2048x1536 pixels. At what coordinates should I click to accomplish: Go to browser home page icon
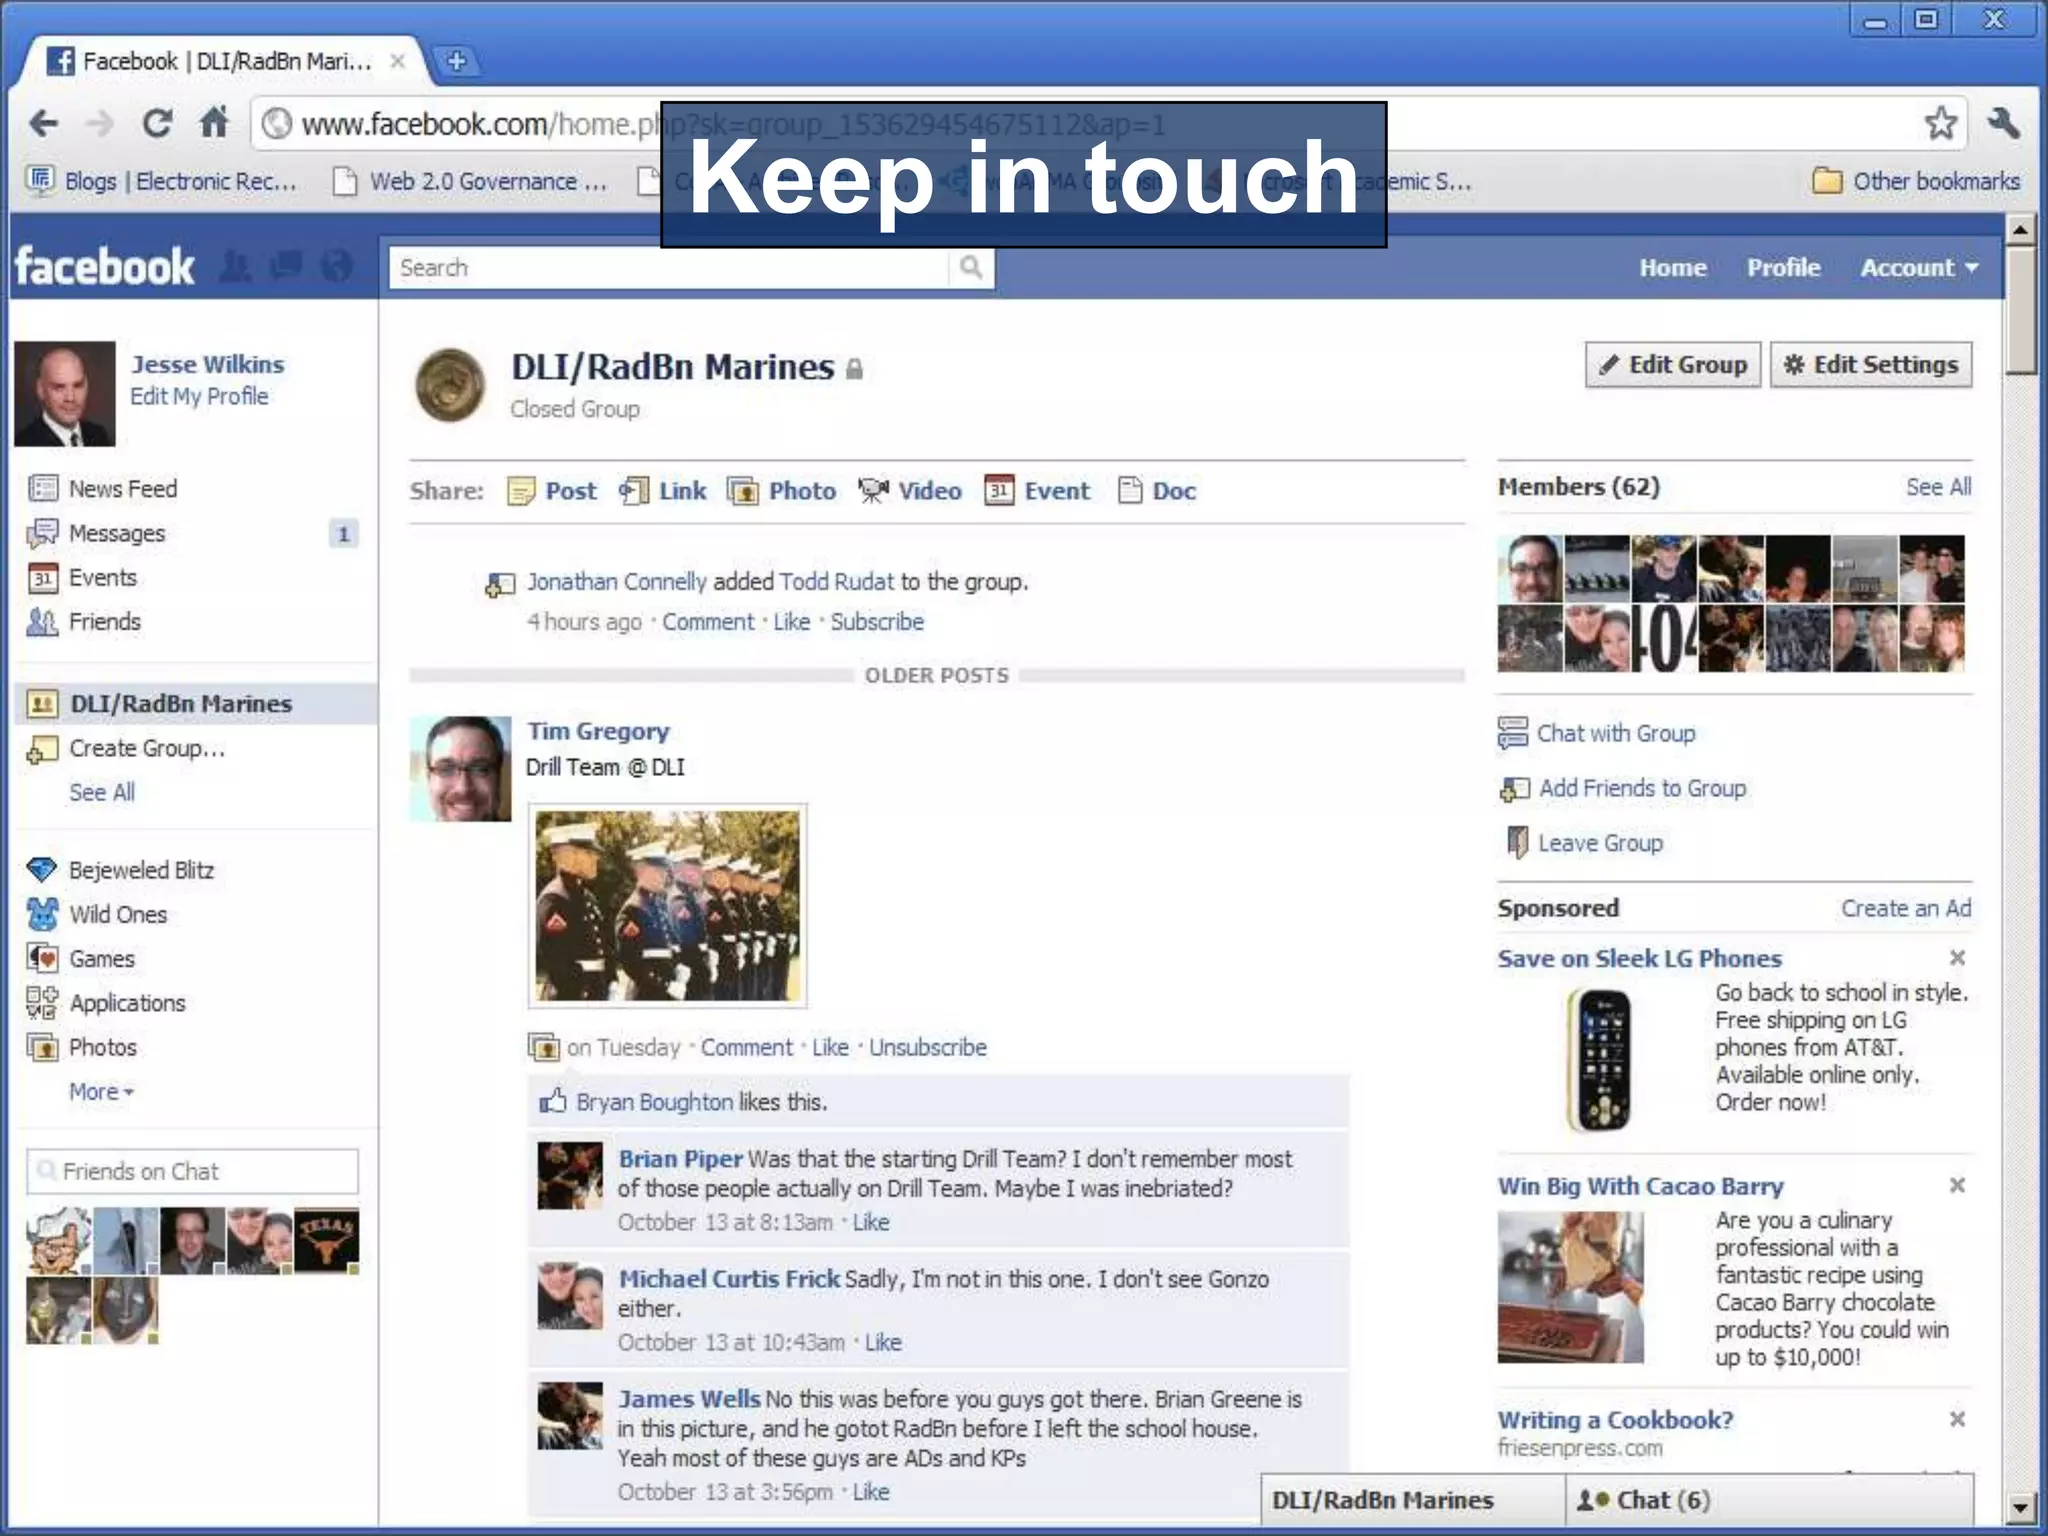[x=214, y=122]
